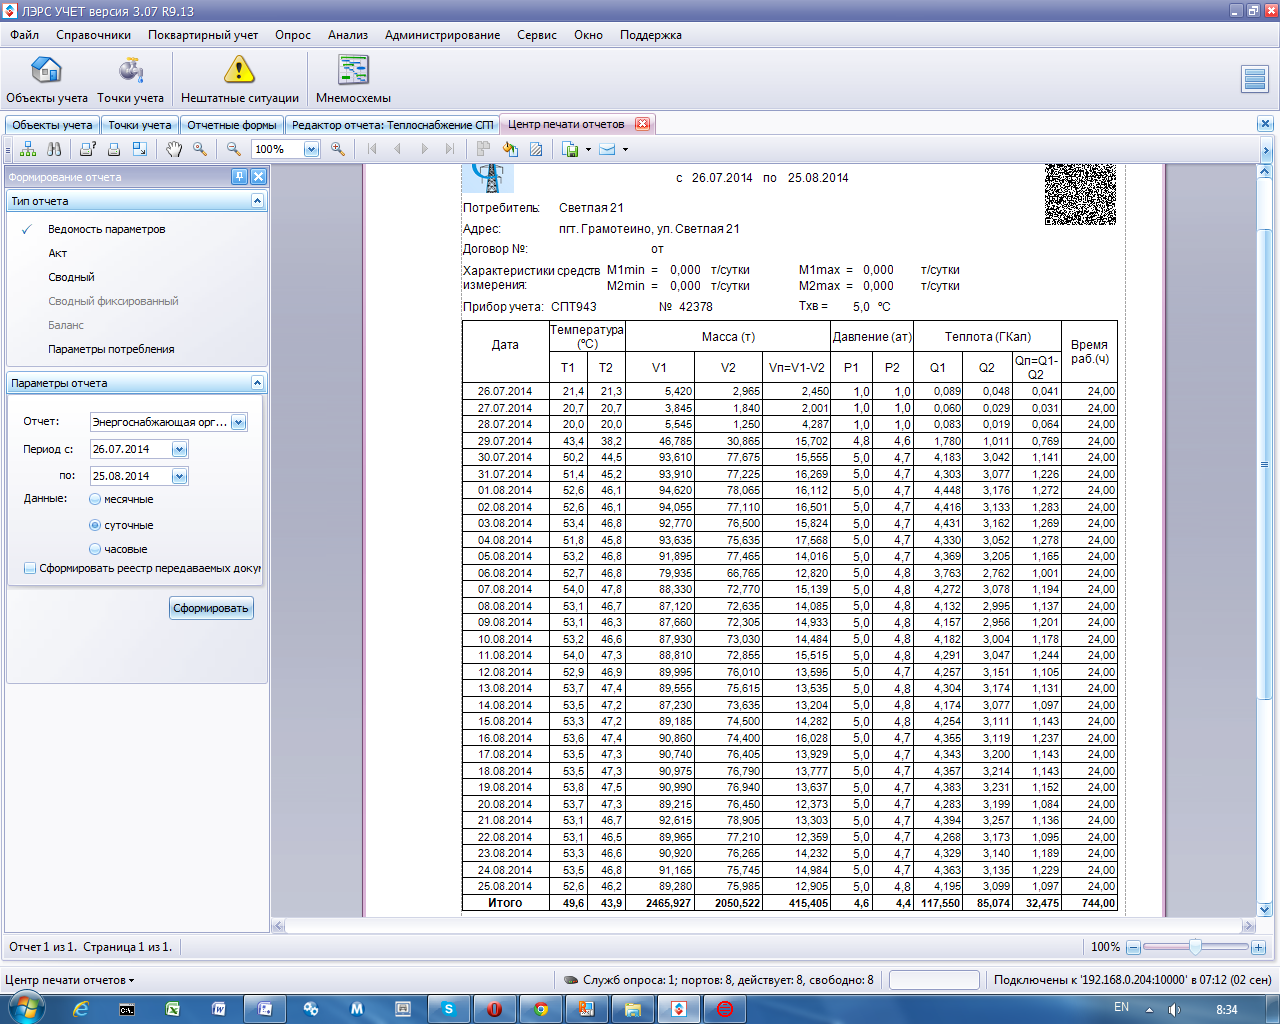Open Opera browser from taskbar
This screenshot has width=1280, height=1024.
pos(494,1009)
